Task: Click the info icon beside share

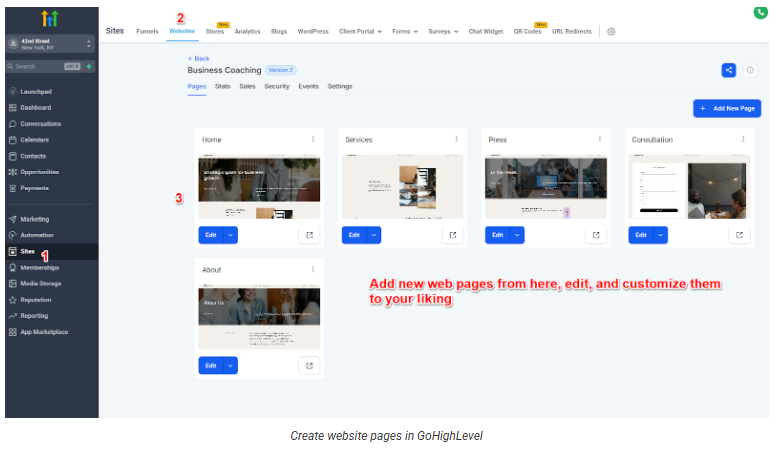Action: coord(750,70)
